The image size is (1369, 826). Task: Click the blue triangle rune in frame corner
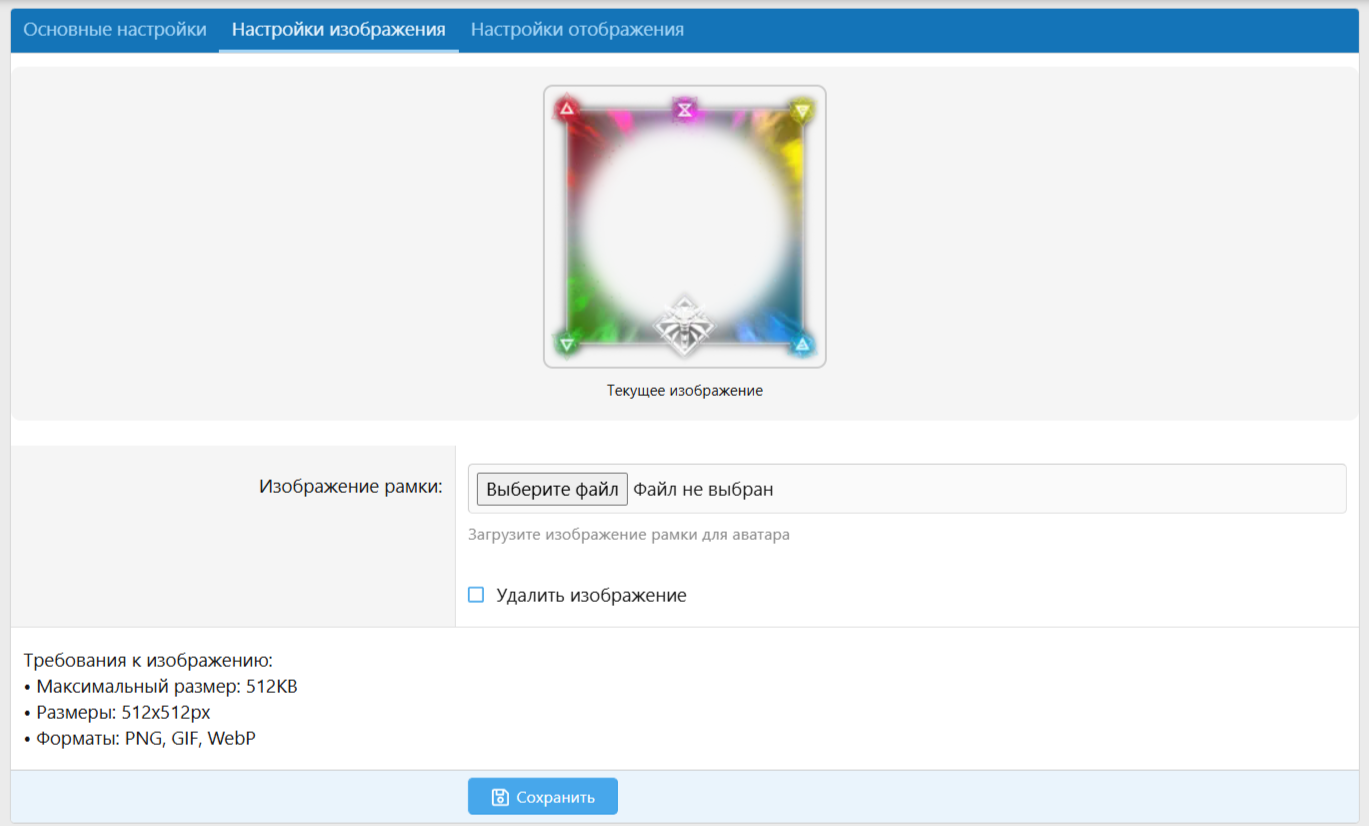801,345
